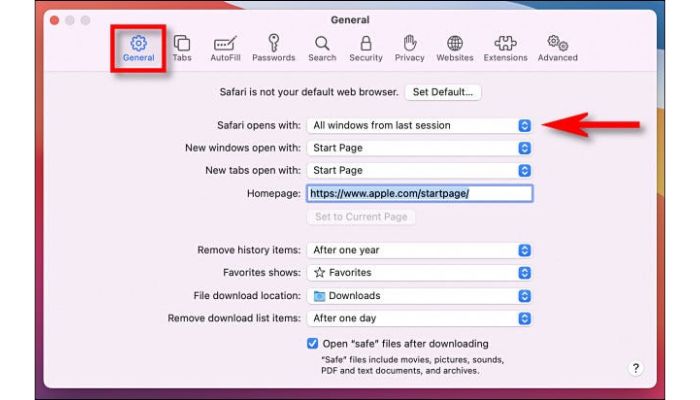Click the Set to Current Page button

click(361, 217)
